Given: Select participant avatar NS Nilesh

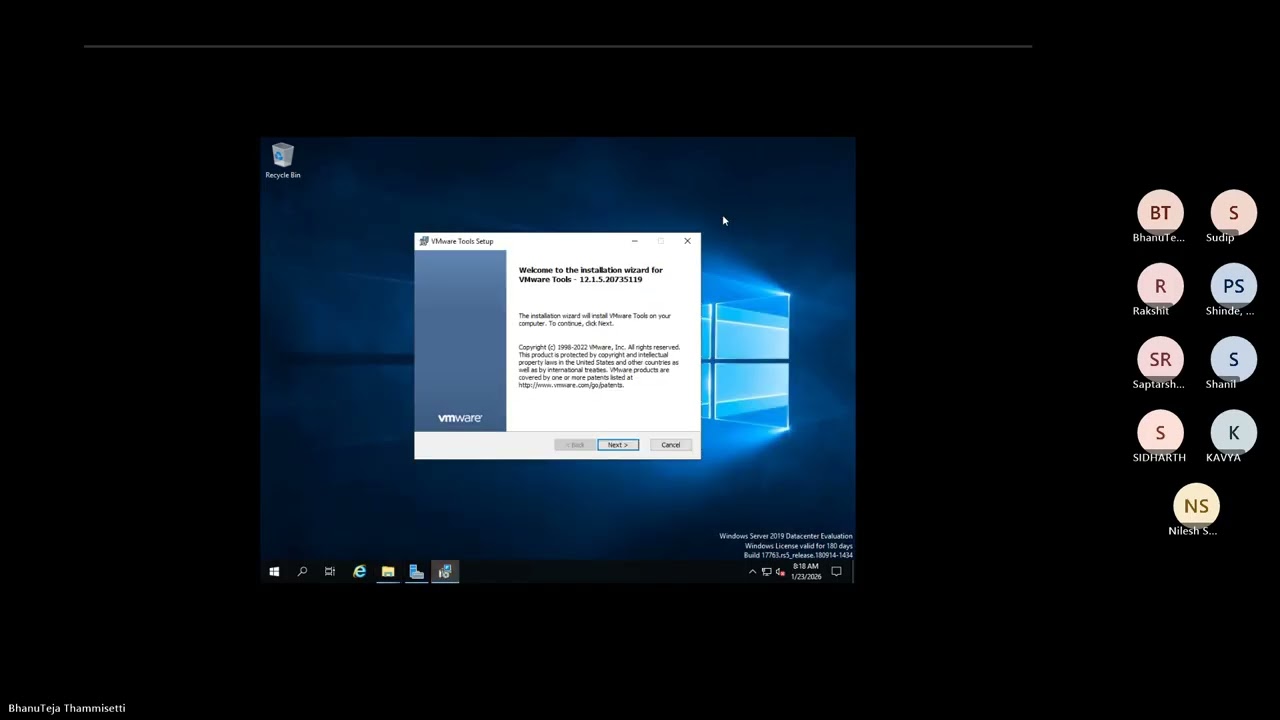Looking at the screenshot, I should (x=1196, y=506).
